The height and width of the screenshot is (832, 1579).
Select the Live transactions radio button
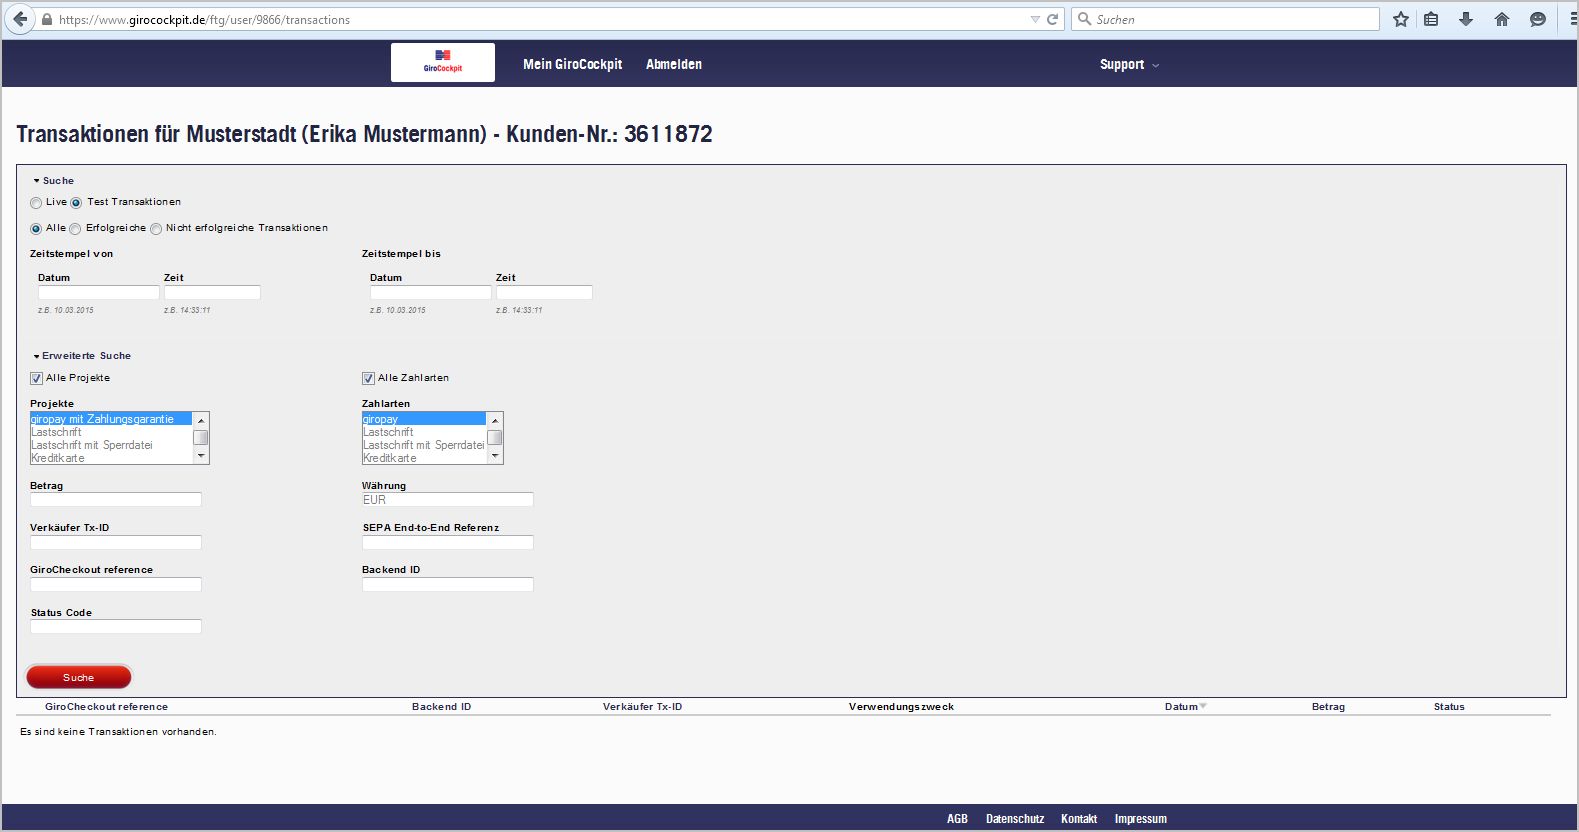tap(36, 203)
